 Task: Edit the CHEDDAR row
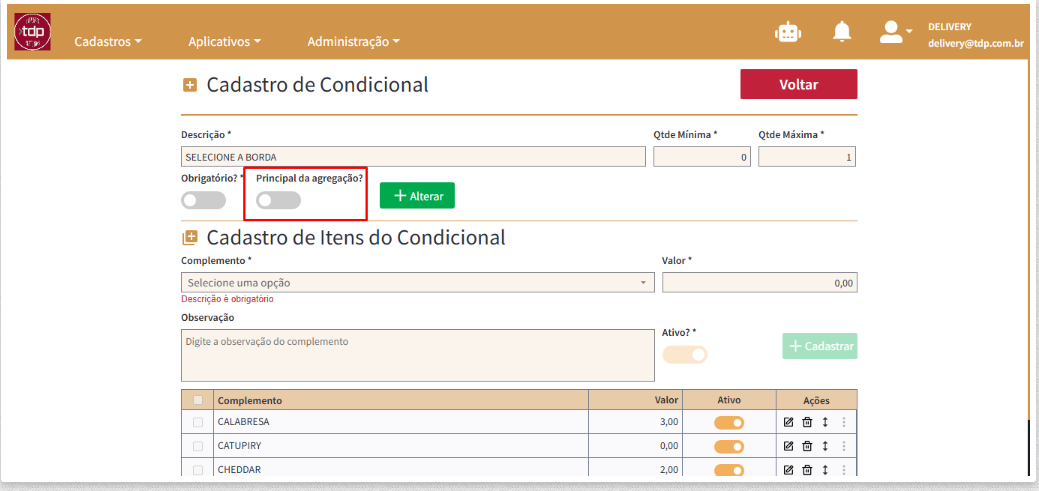789,470
